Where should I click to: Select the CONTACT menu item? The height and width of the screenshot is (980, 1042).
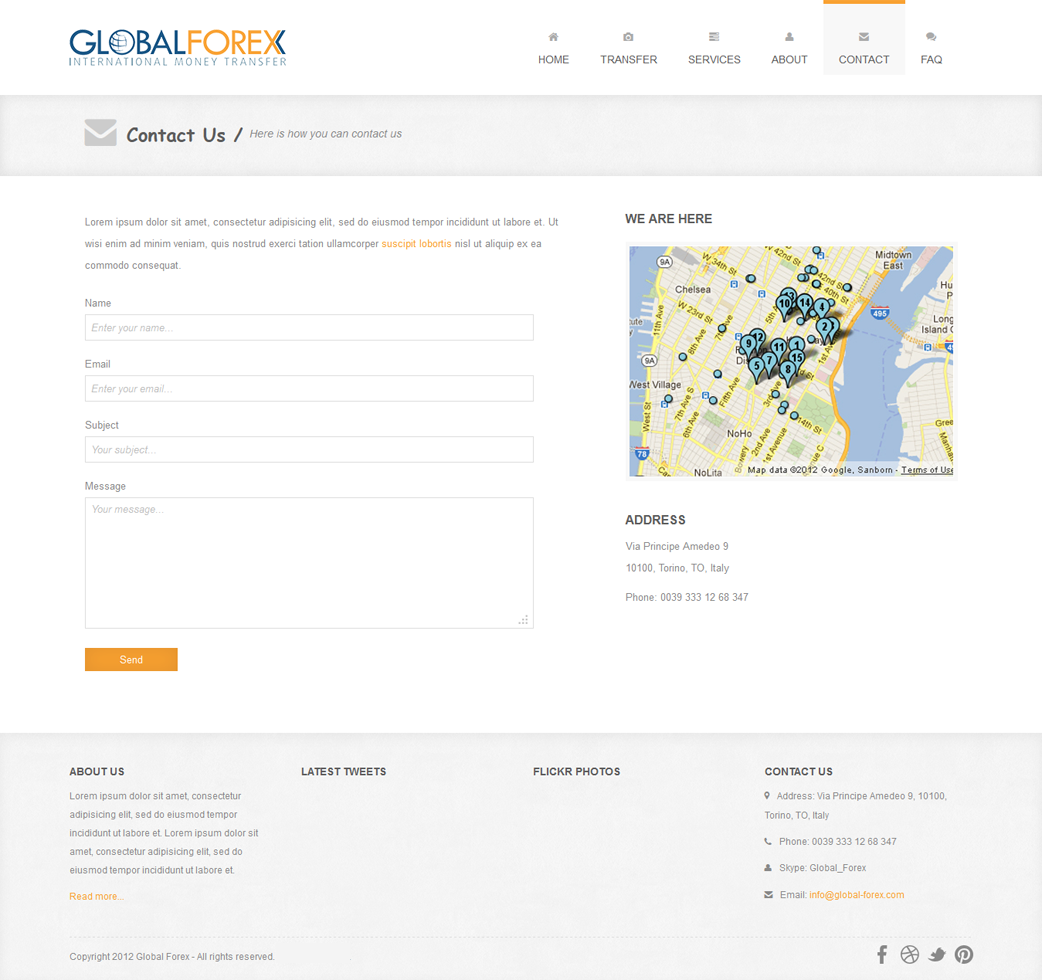click(863, 59)
